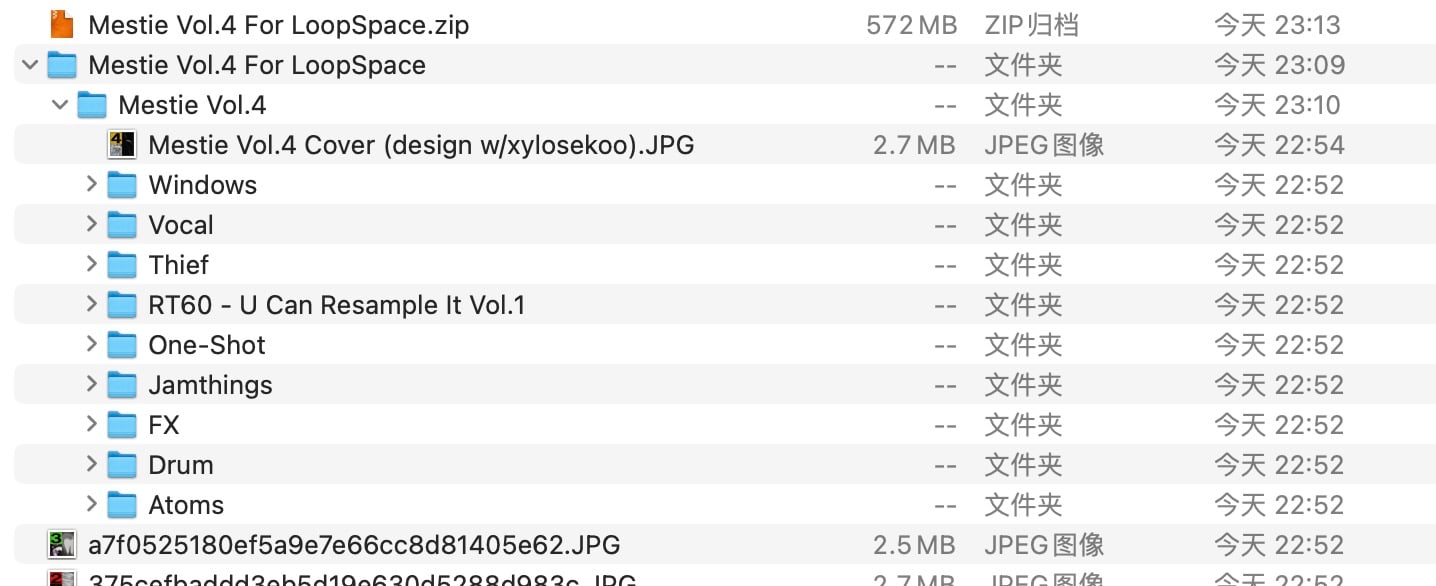Select the Mestie Vol.4 For LoopSpace.zip row
The image size is (1436, 586).
[725, 24]
